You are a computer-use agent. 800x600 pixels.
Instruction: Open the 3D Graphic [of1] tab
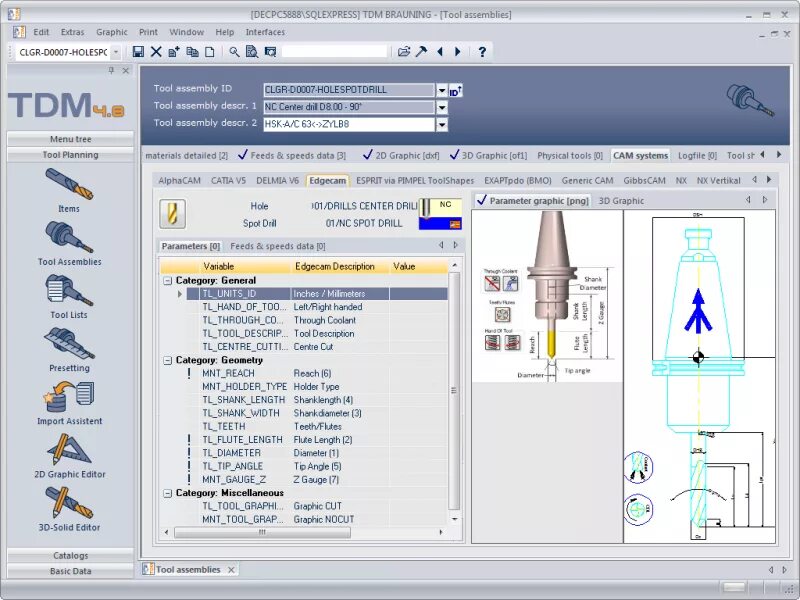(x=488, y=155)
